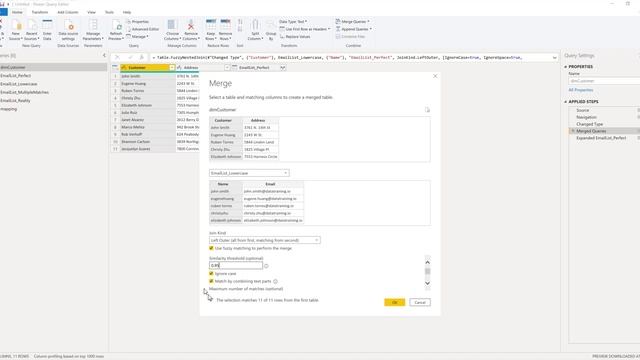Click the Merge dialog scrollbar down arrow
Screen dimensions: 640x360
coord(427,283)
